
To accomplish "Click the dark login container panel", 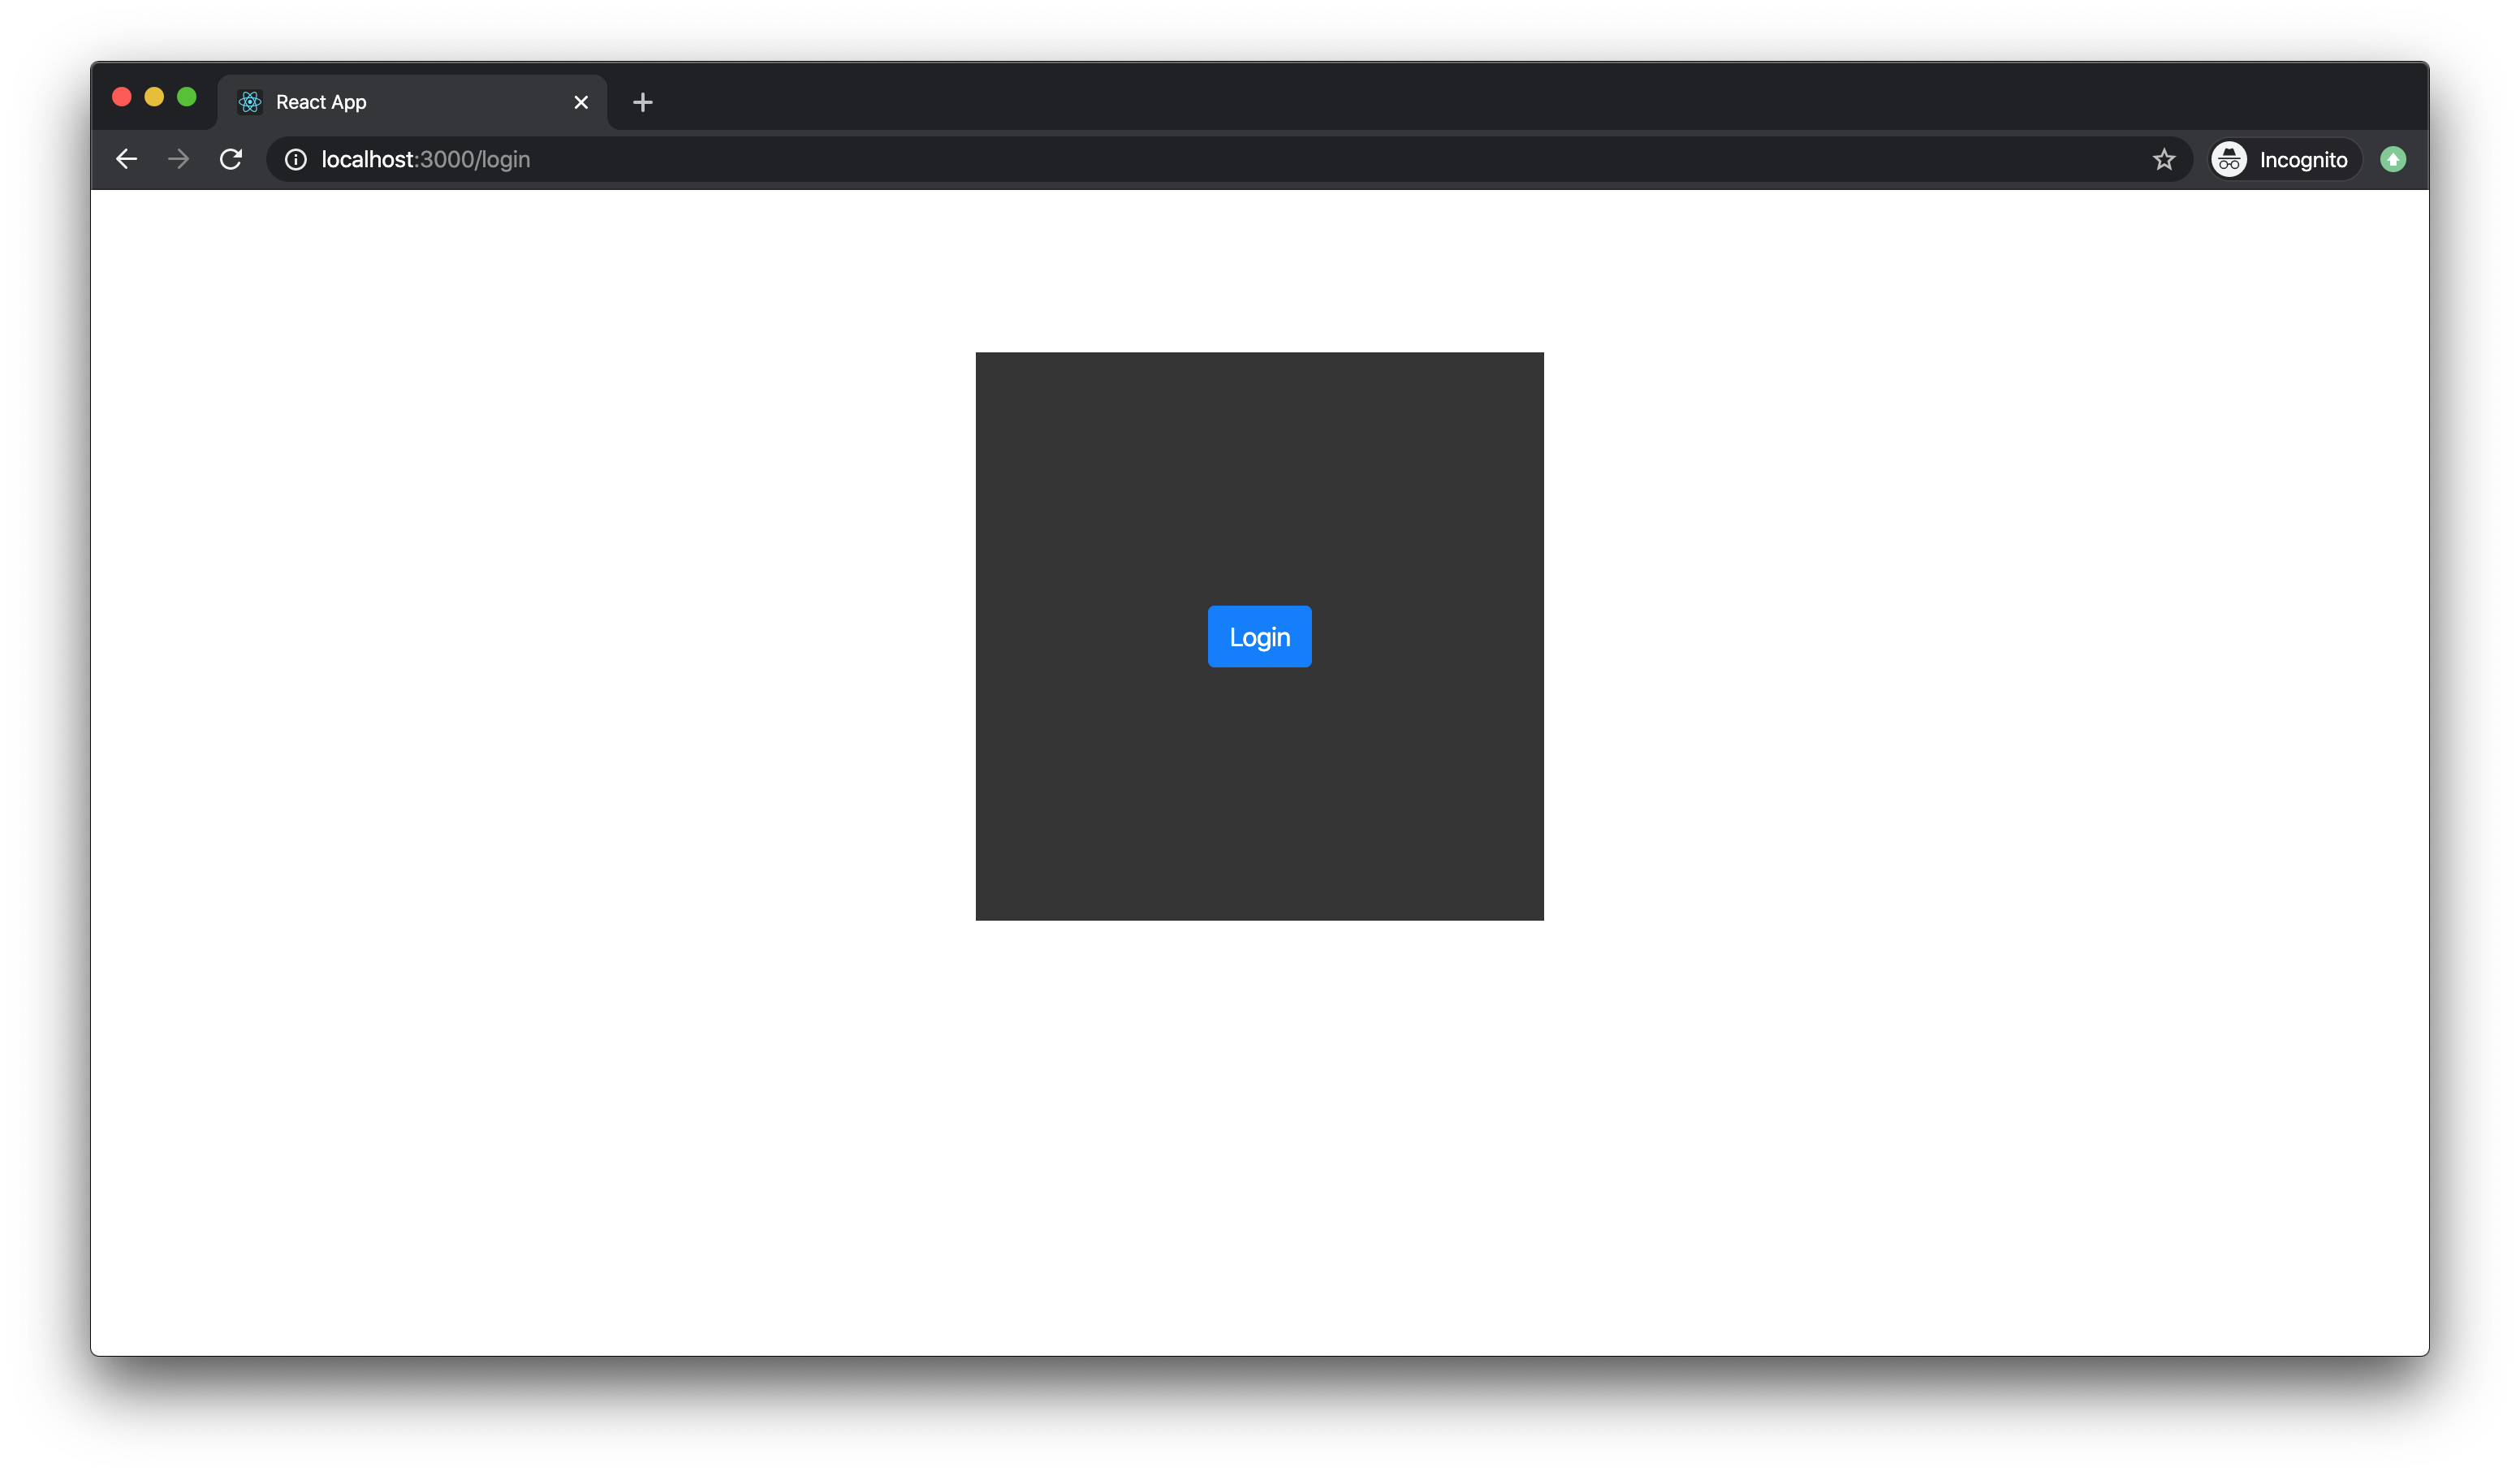I will click(1259, 636).
